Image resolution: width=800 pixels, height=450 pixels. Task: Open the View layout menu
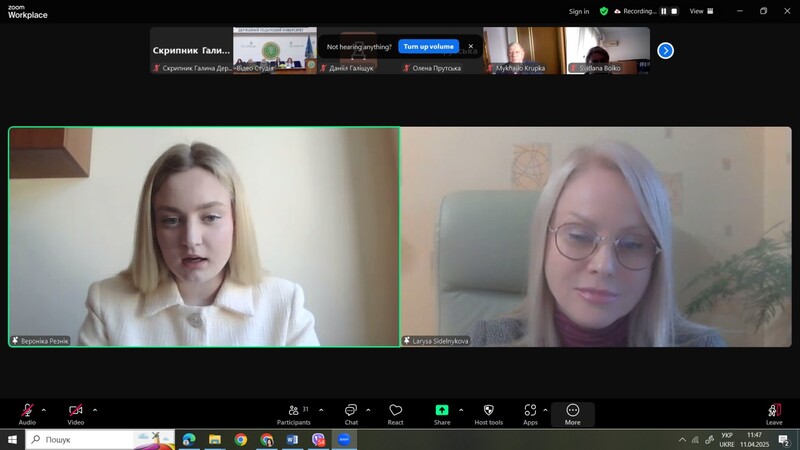pyautogui.click(x=702, y=11)
